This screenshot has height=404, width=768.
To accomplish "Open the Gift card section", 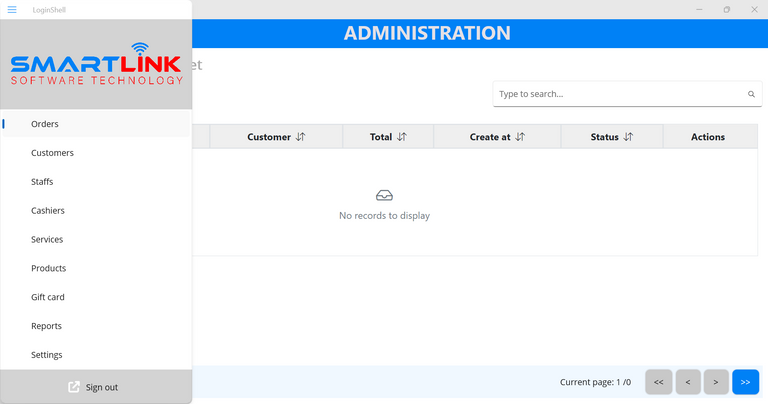I will 48,297.
